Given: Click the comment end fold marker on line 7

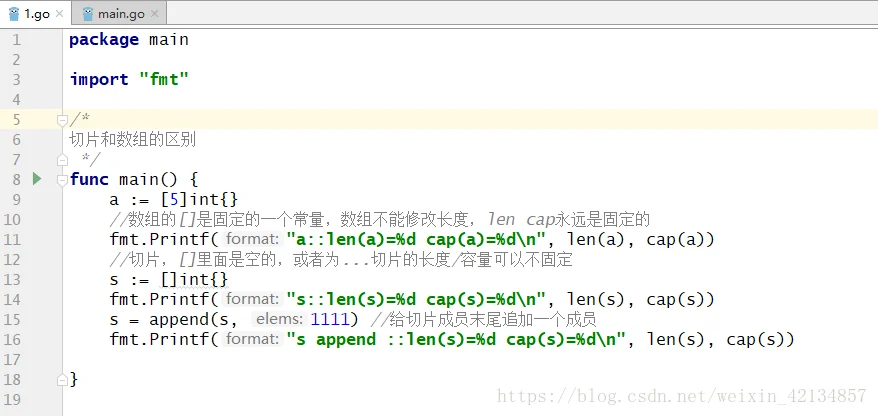Looking at the screenshot, I should click(x=62, y=160).
